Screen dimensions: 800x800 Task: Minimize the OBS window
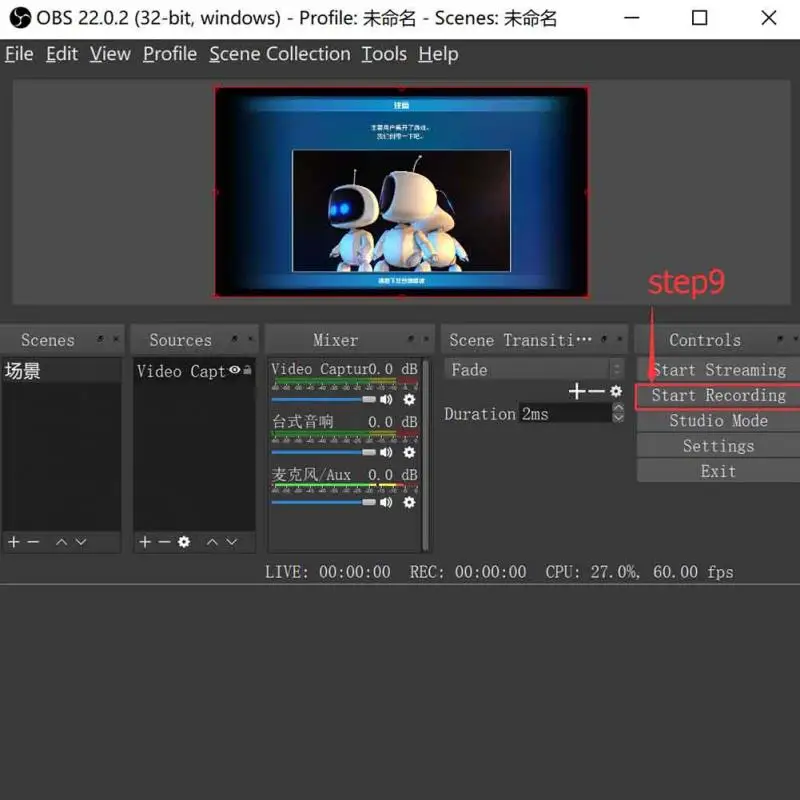point(632,18)
